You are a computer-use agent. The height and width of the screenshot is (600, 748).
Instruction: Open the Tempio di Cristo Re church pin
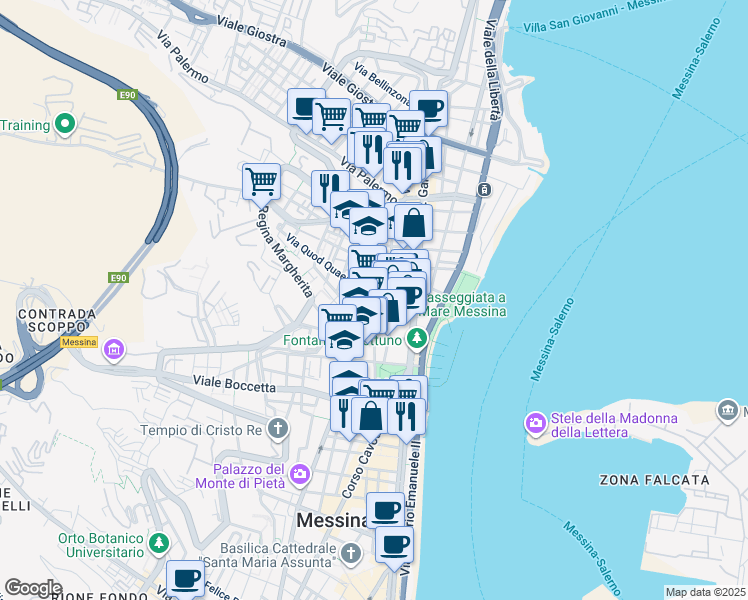(x=278, y=428)
